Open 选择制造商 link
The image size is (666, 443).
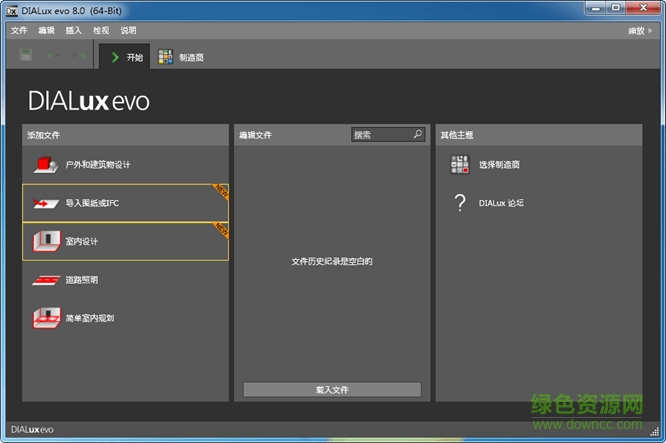tap(499, 165)
